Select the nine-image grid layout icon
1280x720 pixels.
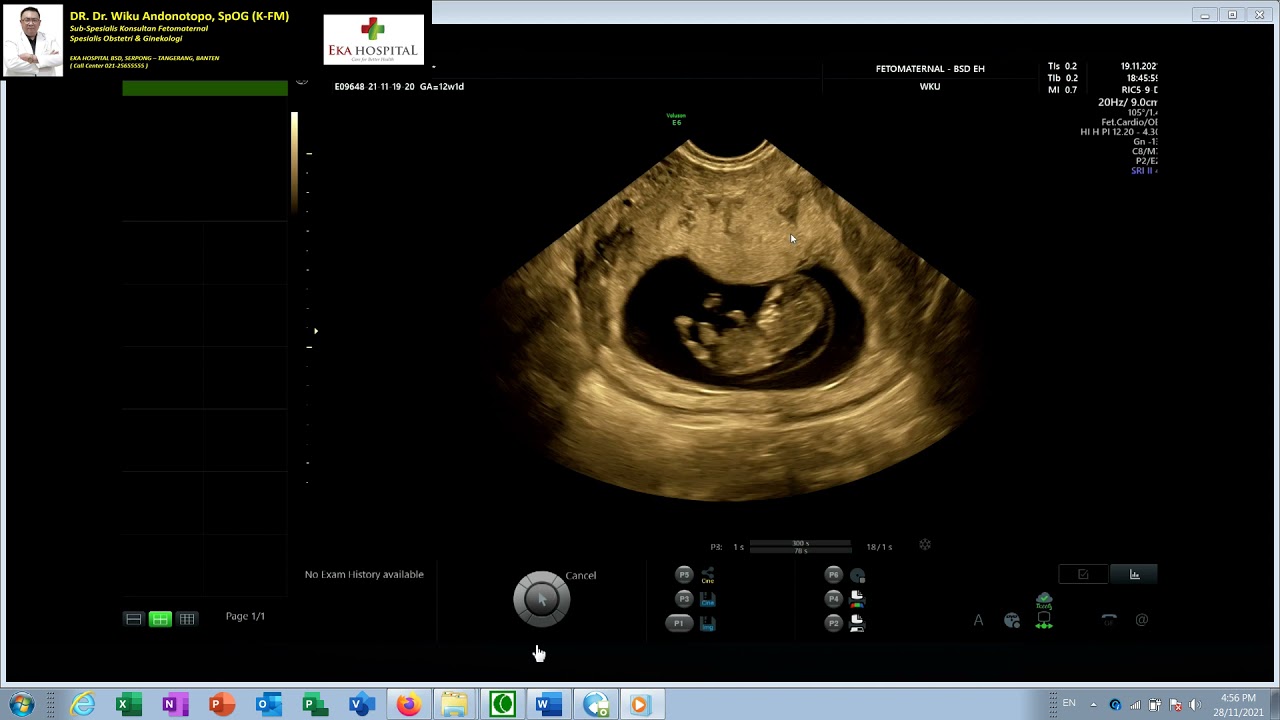pos(187,619)
